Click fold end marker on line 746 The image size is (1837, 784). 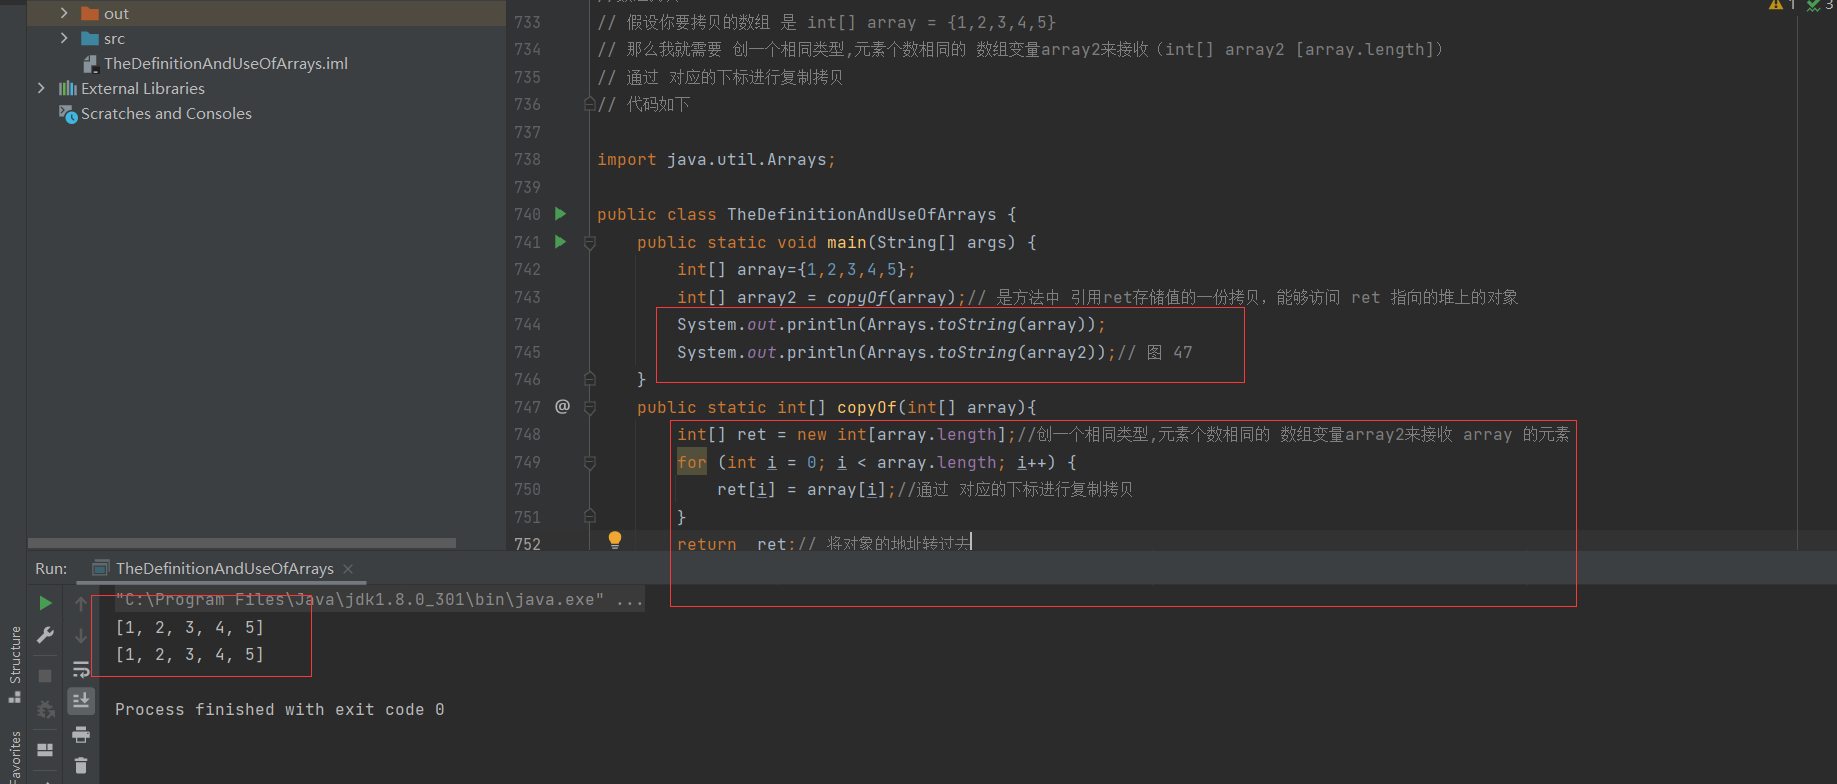590,379
